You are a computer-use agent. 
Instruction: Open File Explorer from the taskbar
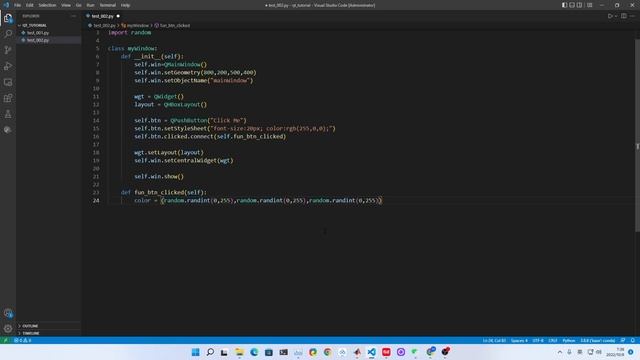(x=239, y=352)
